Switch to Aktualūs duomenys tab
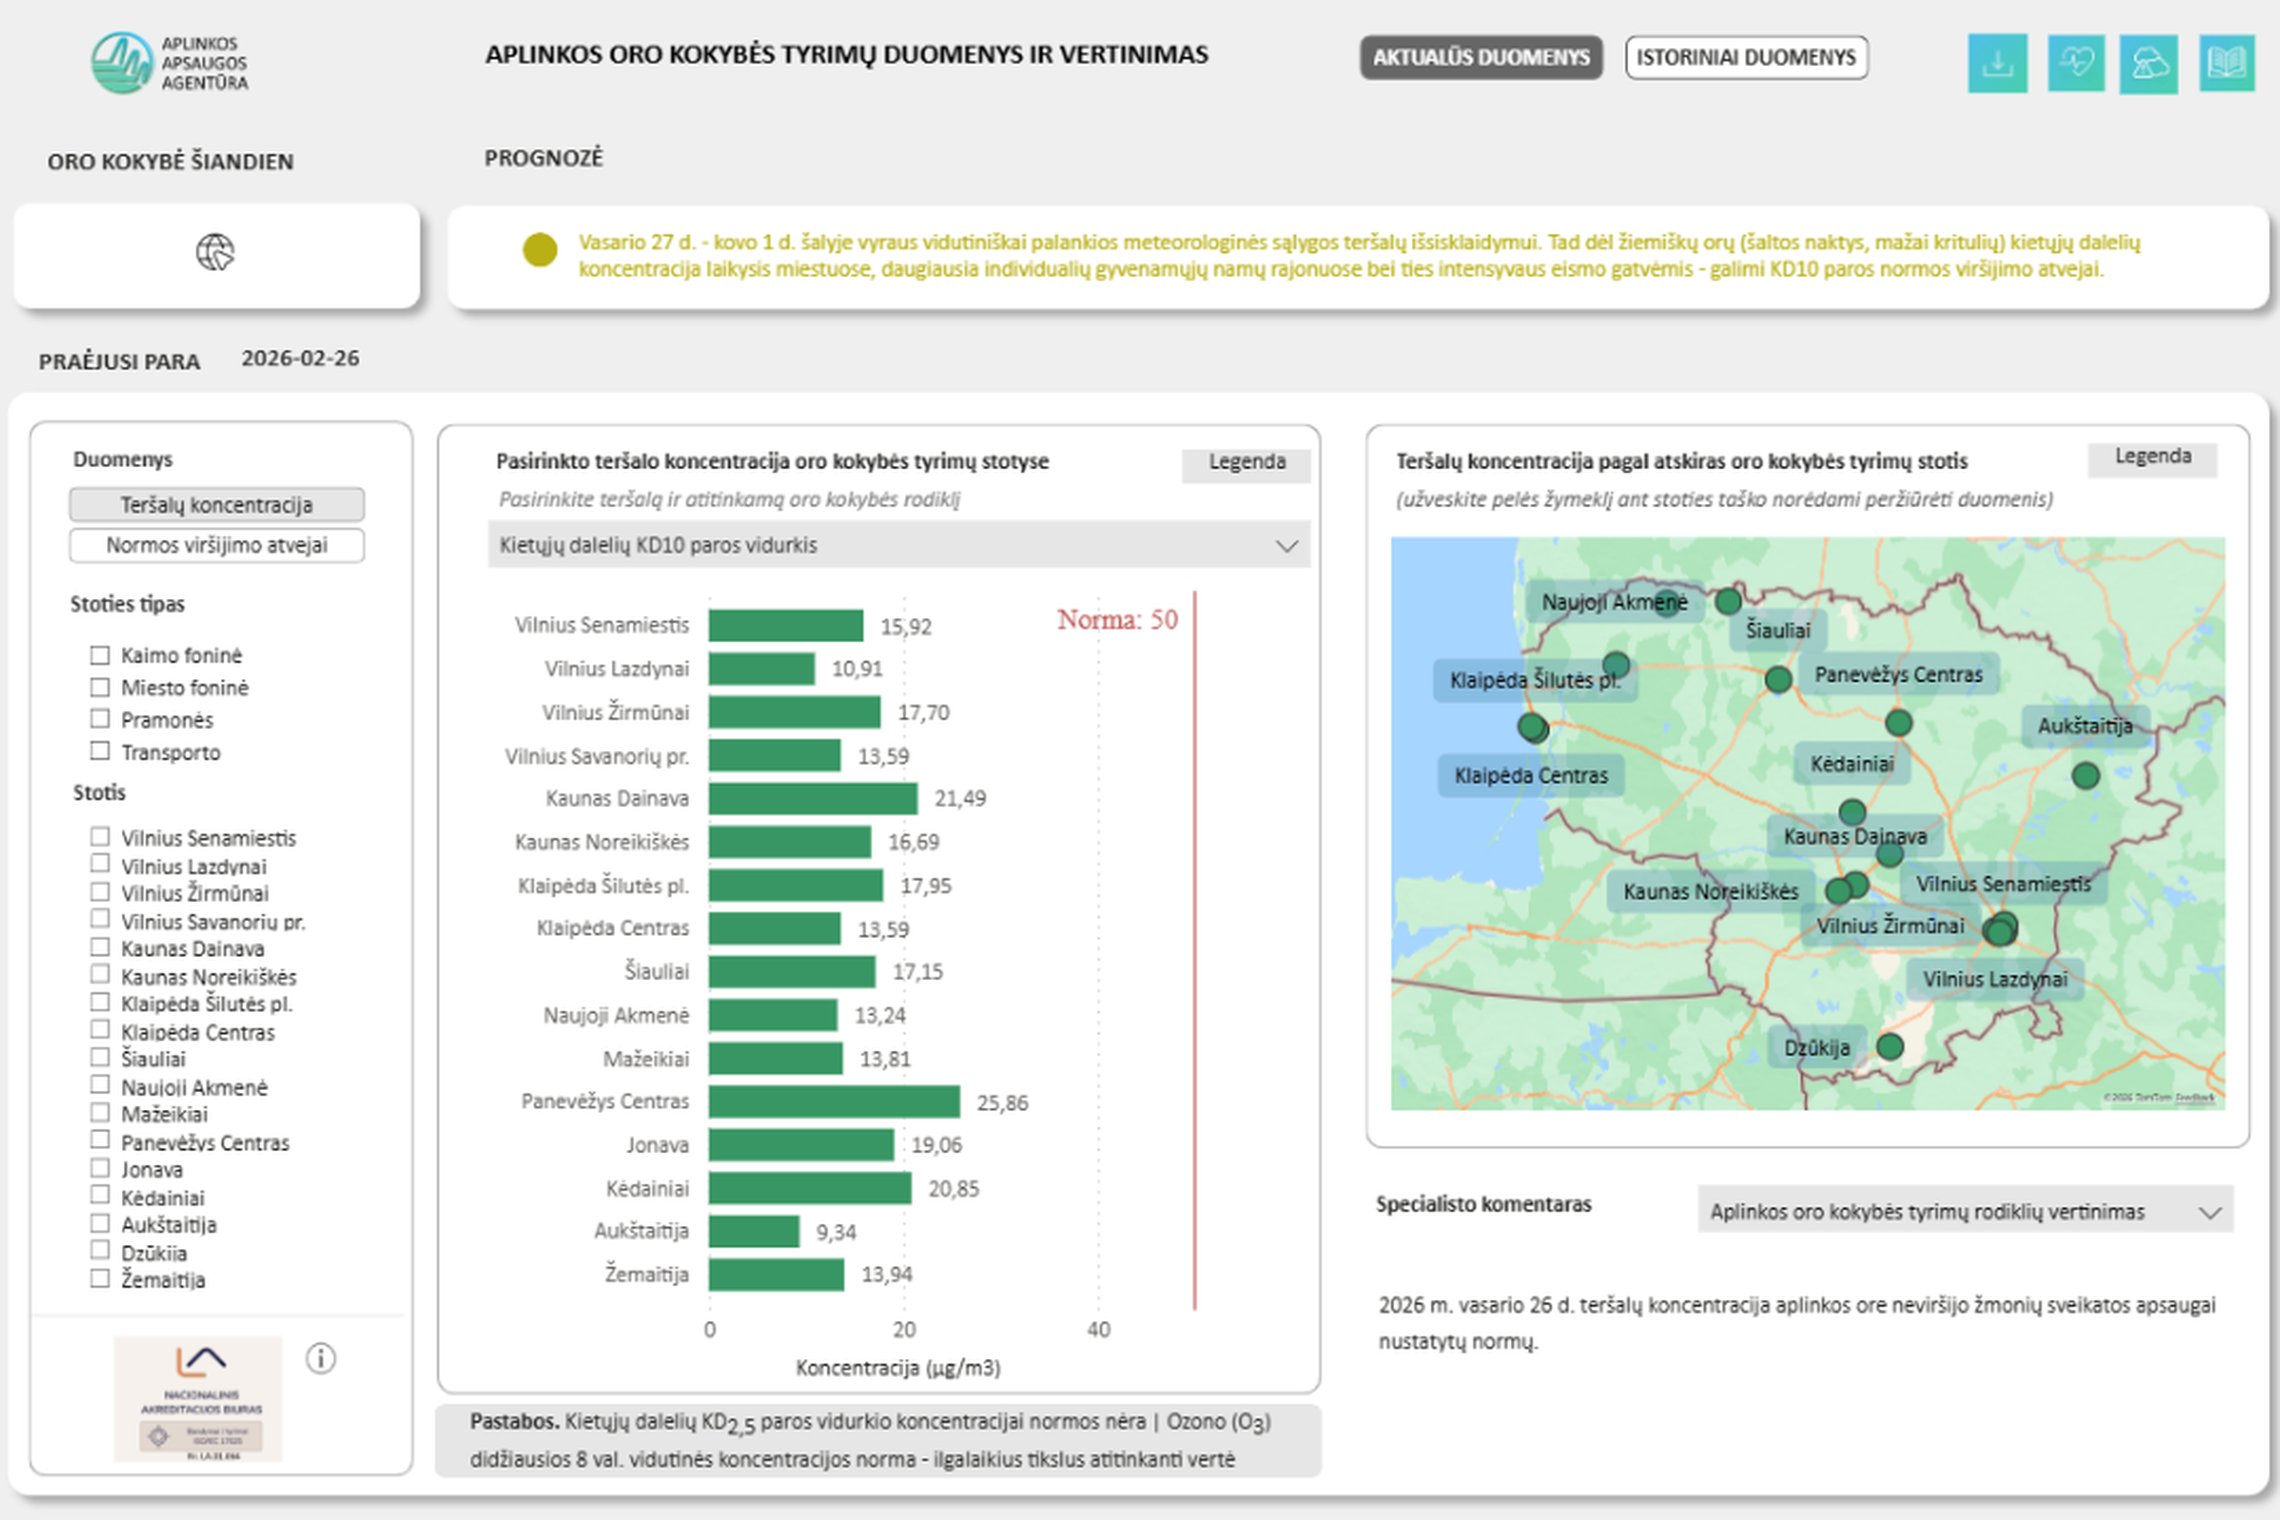Viewport: 2280px width, 1520px height. (1480, 58)
